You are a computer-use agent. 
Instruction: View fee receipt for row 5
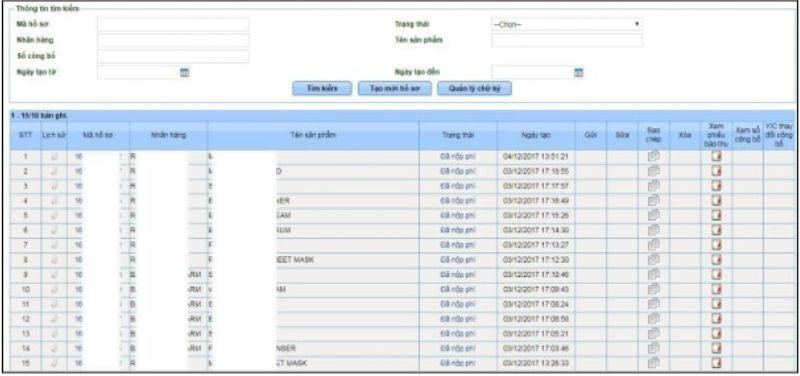click(717, 216)
